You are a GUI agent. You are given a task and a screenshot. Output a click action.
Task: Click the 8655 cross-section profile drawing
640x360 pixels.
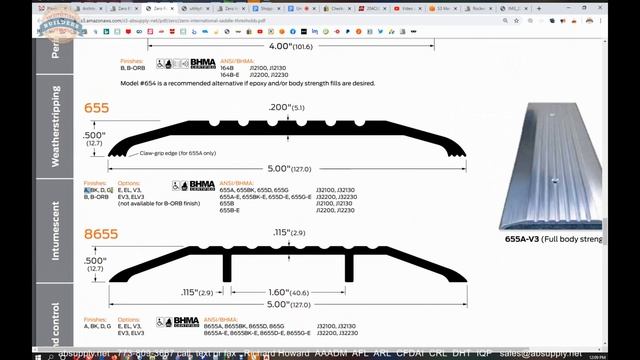(288, 264)
